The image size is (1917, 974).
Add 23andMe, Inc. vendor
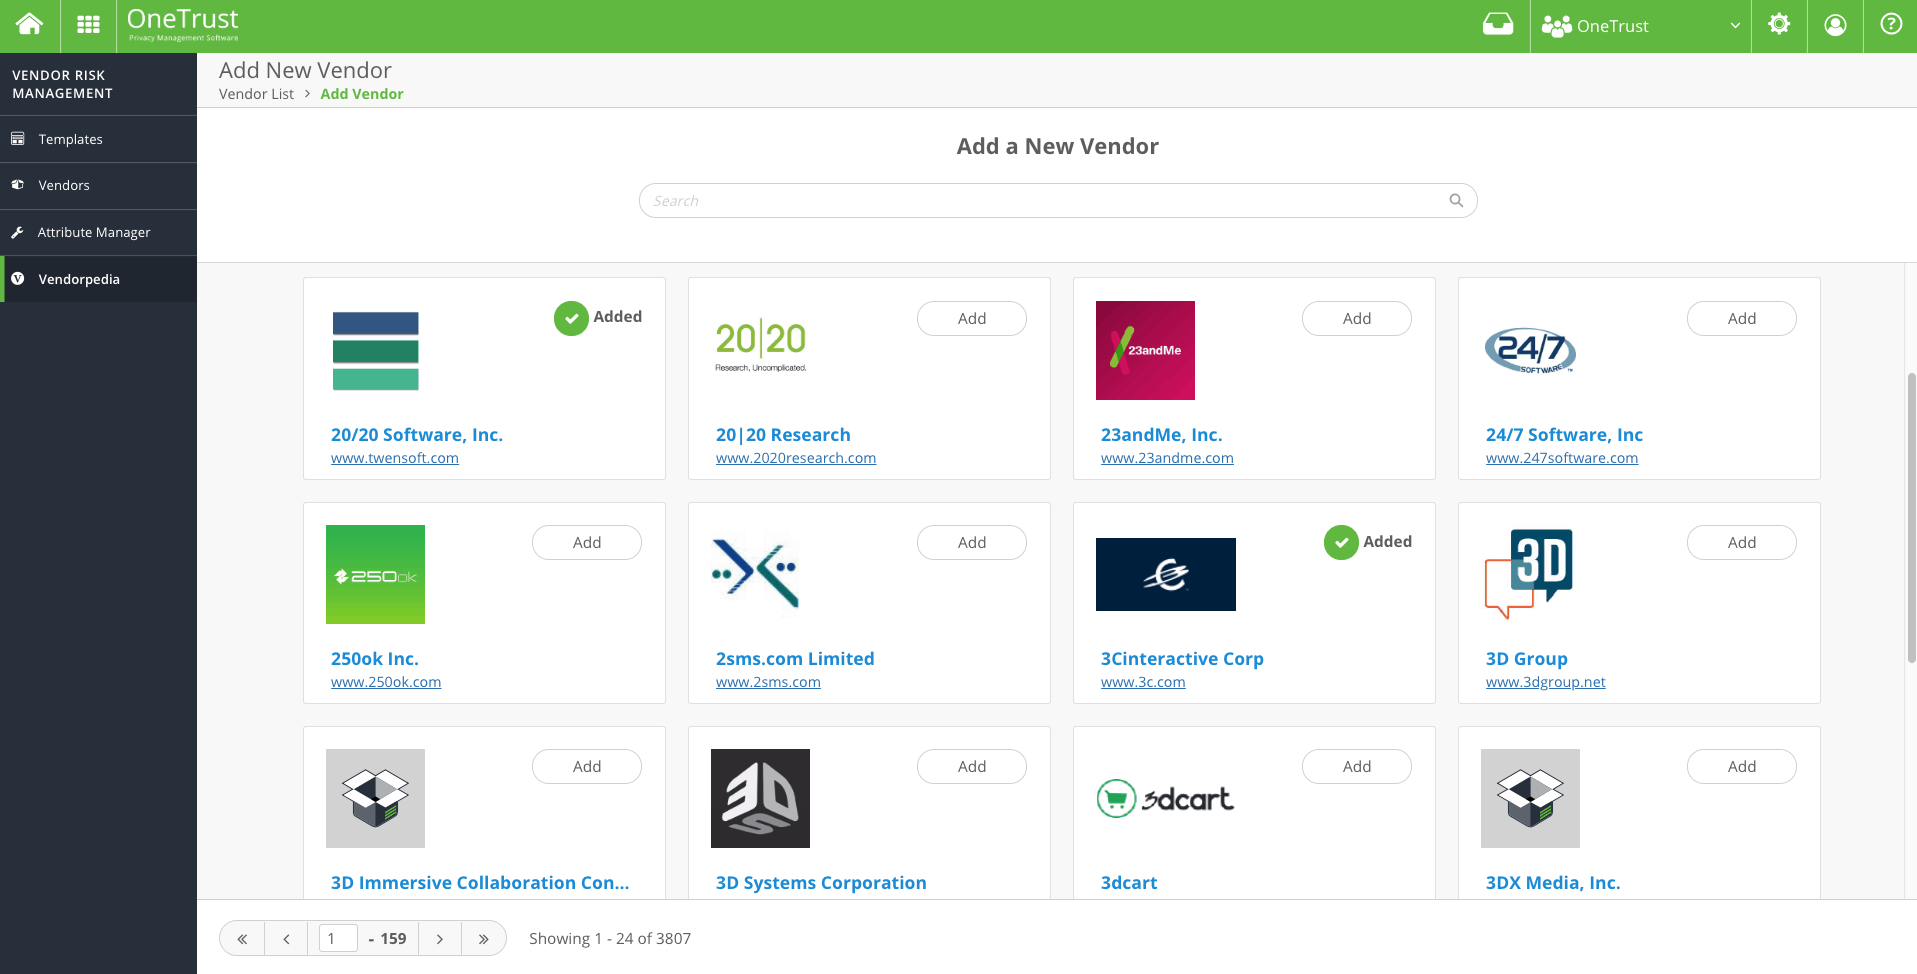(x=1357, y=318)
